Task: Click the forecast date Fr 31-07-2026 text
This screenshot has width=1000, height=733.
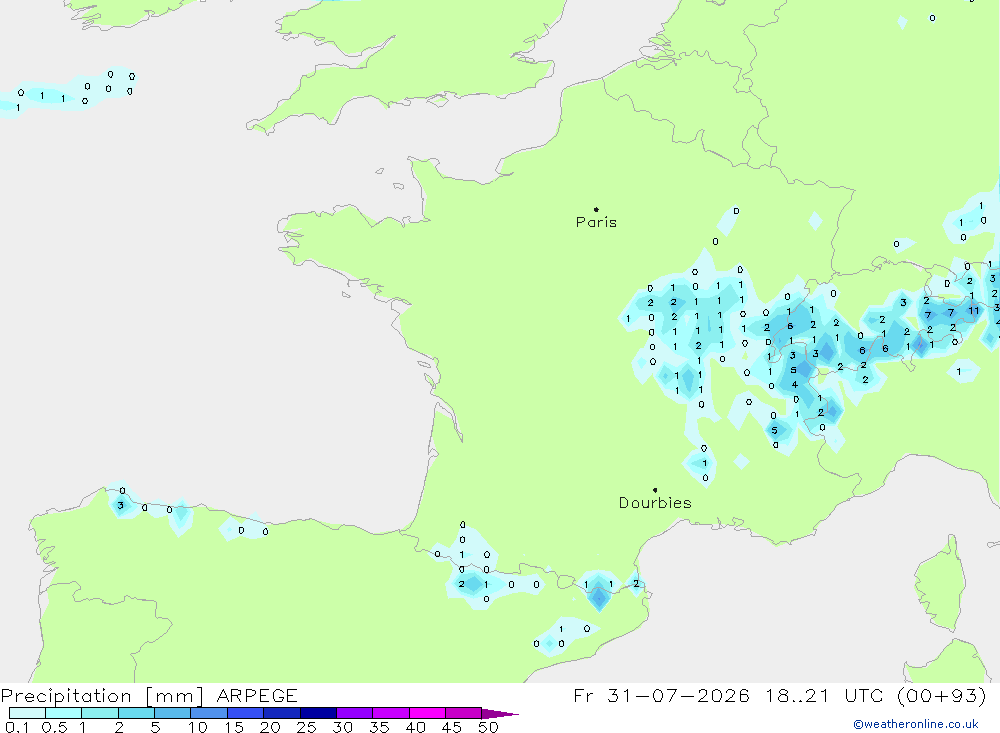Action: point(661,695)
